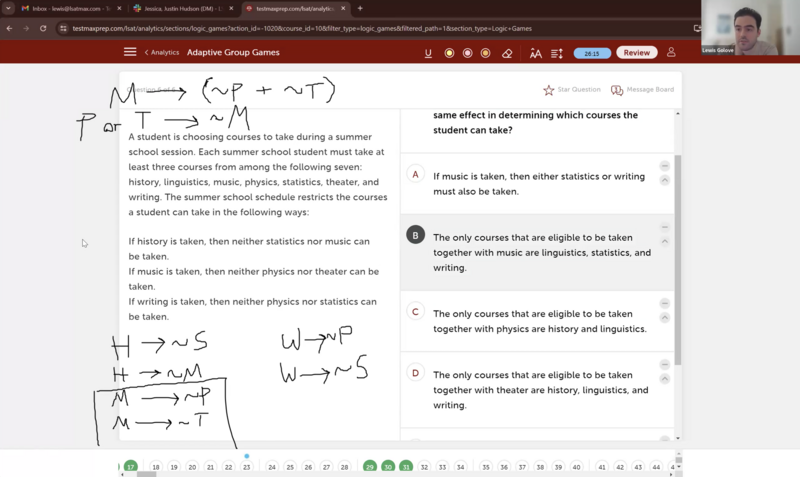The width and height of the screenshot is (800, 477).
Task: Jump to question 23 in navigator
Action: (247, 467)
